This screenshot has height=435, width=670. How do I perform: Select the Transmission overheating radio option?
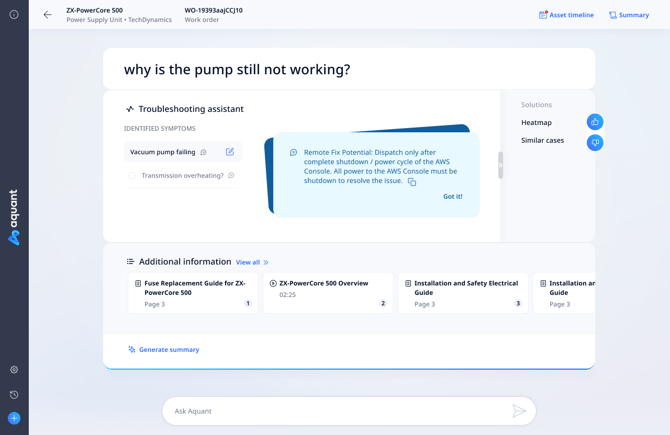click(x=132, y=176)
